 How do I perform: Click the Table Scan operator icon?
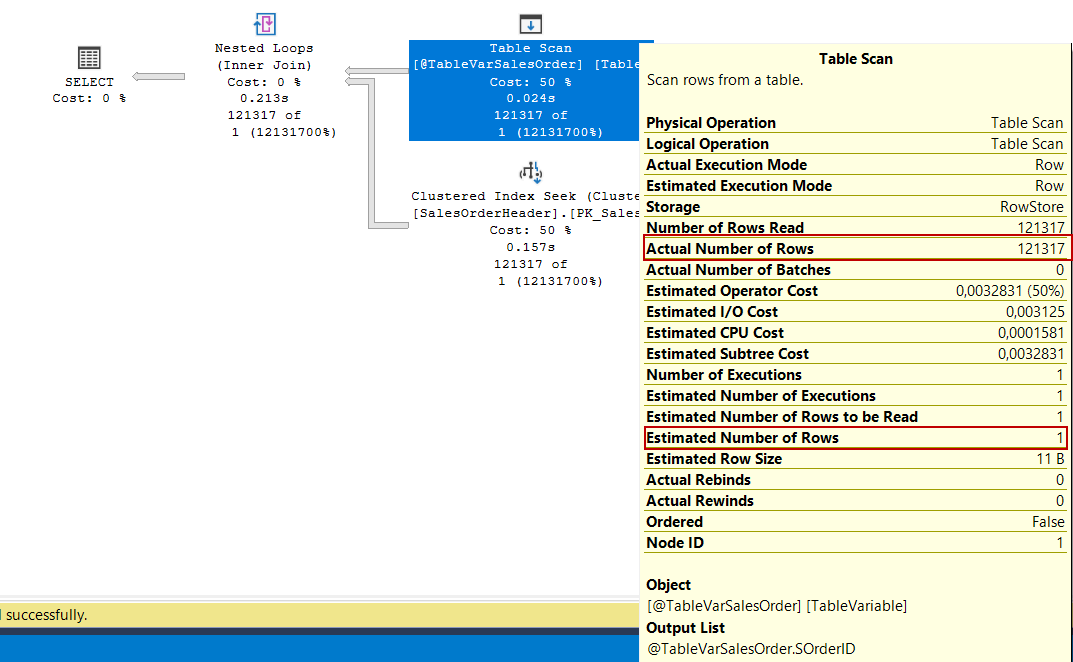(x=531, y=24)
